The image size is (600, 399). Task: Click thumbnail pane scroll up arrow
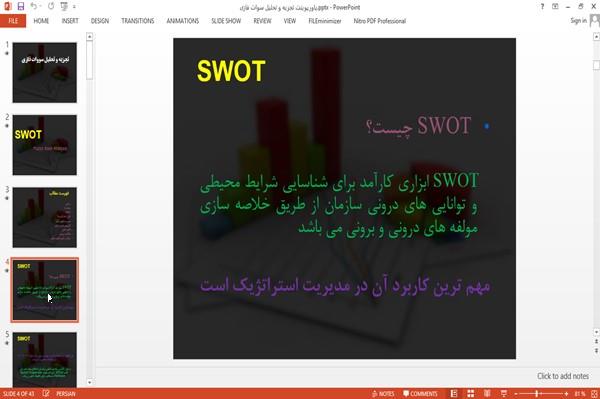(x=90, y=37)
